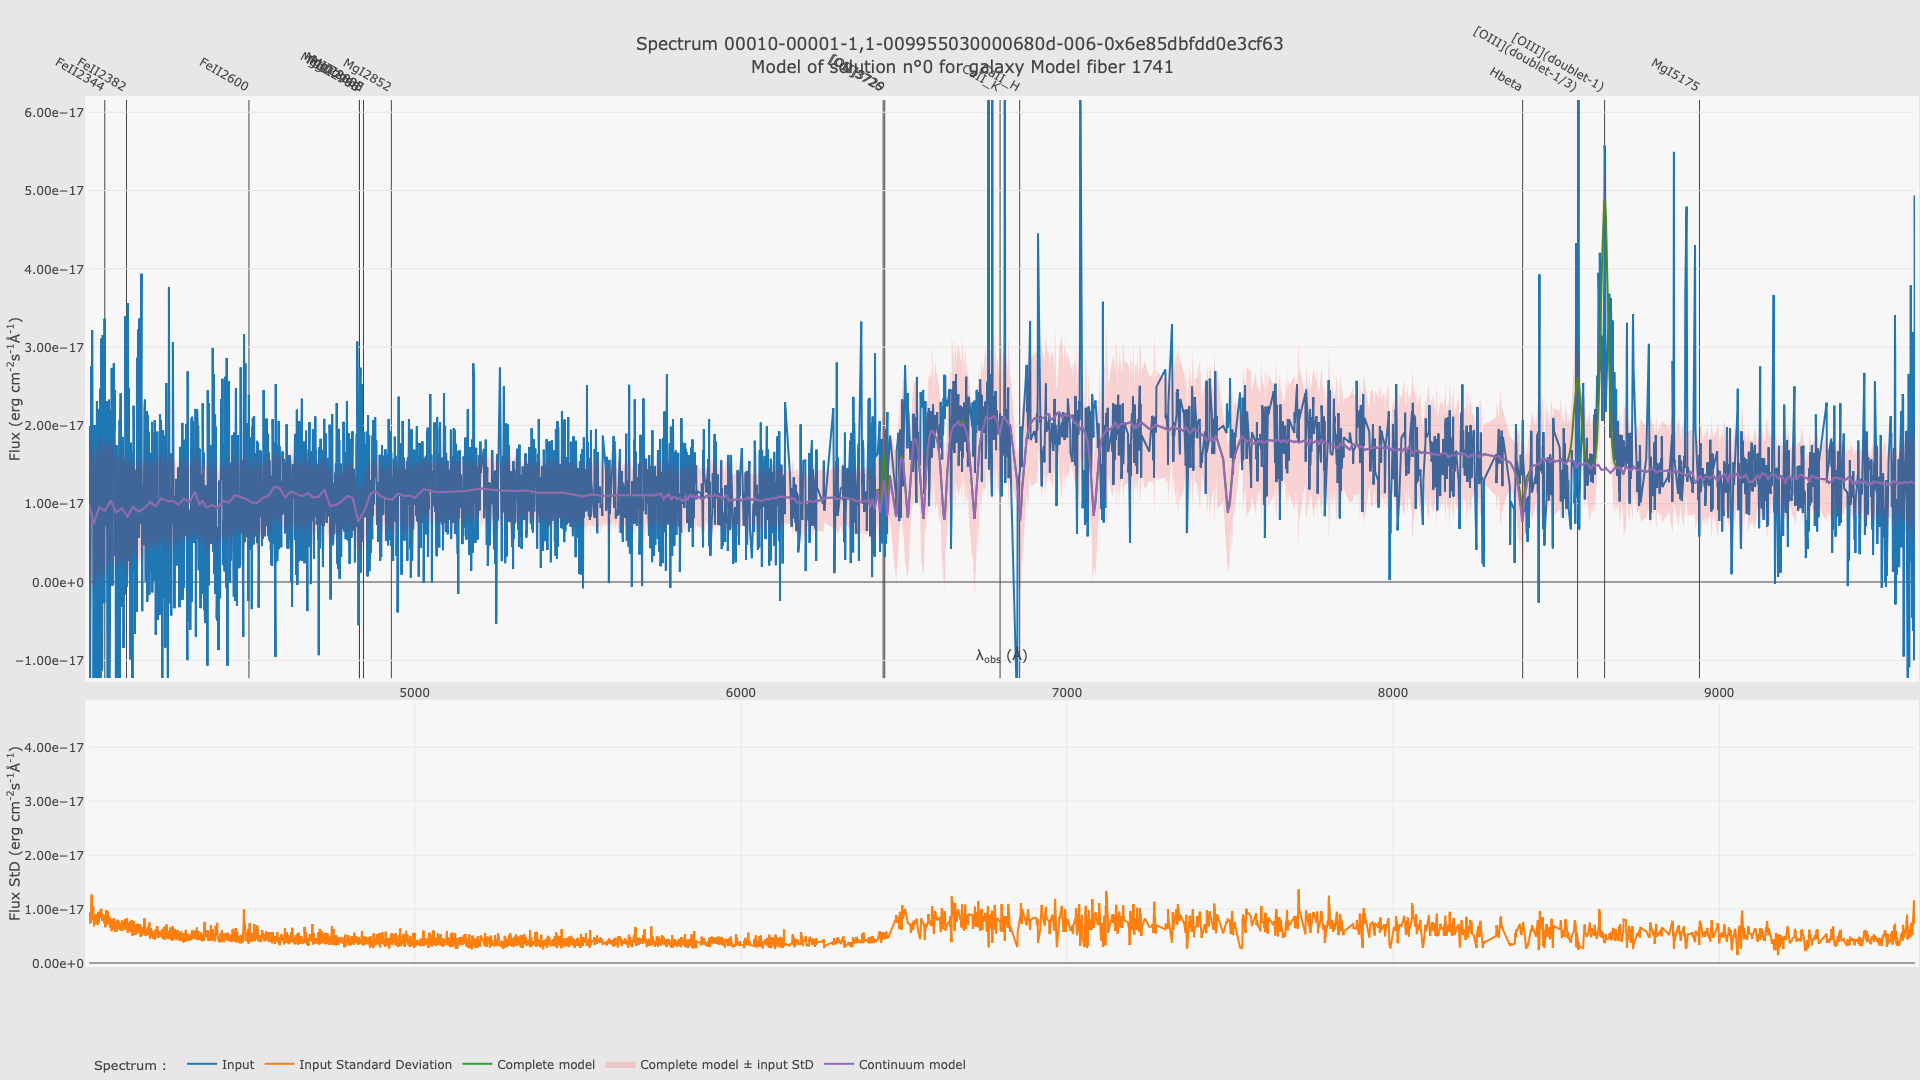Click the MgI5175 line label

[x=1674, y=75]
